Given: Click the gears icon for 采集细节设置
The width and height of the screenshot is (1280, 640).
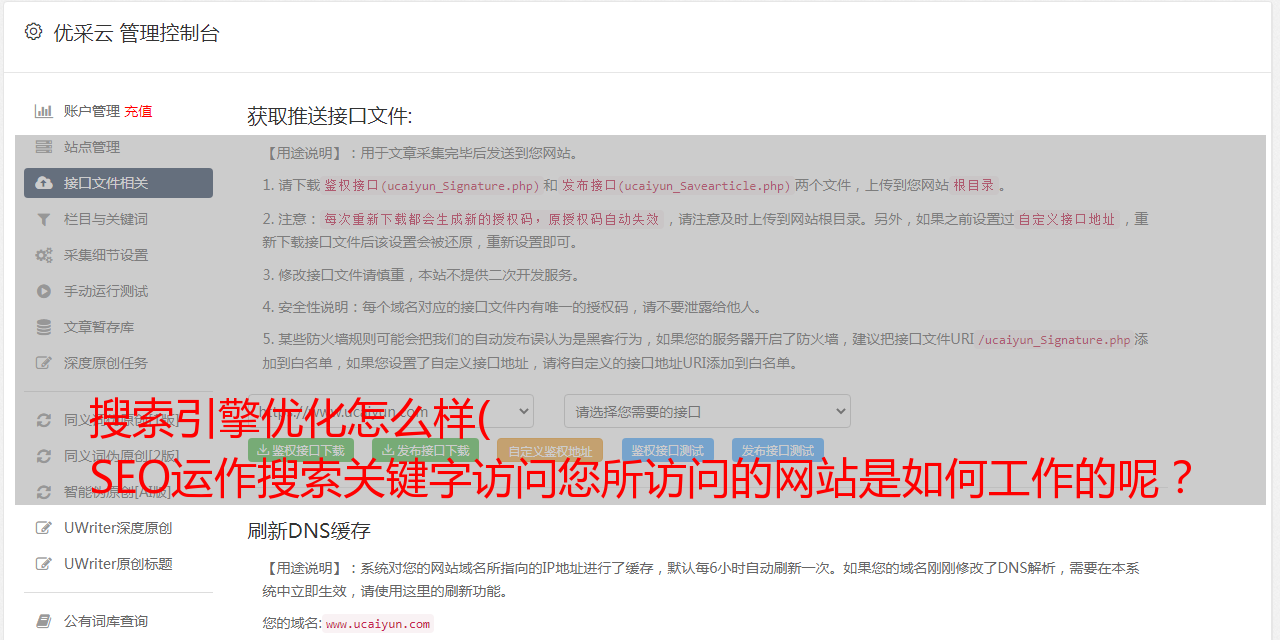Looking at the screenshot, I should coord(44,255).
